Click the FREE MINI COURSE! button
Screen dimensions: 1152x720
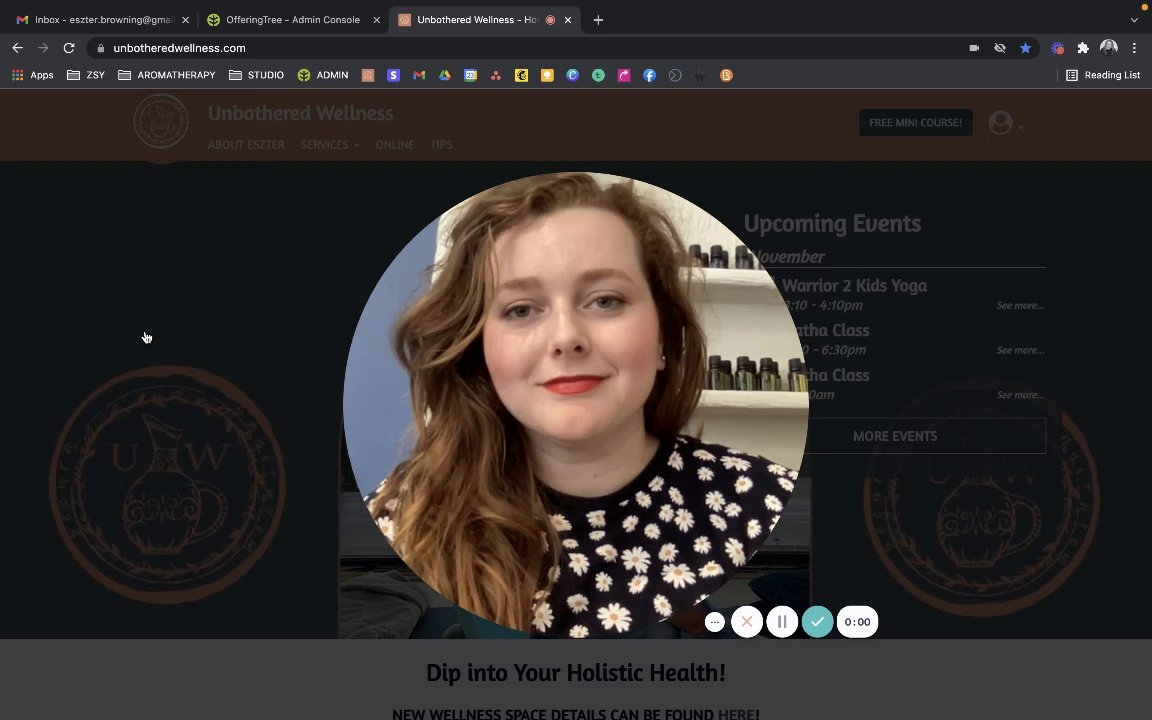[x=915, y=123]
